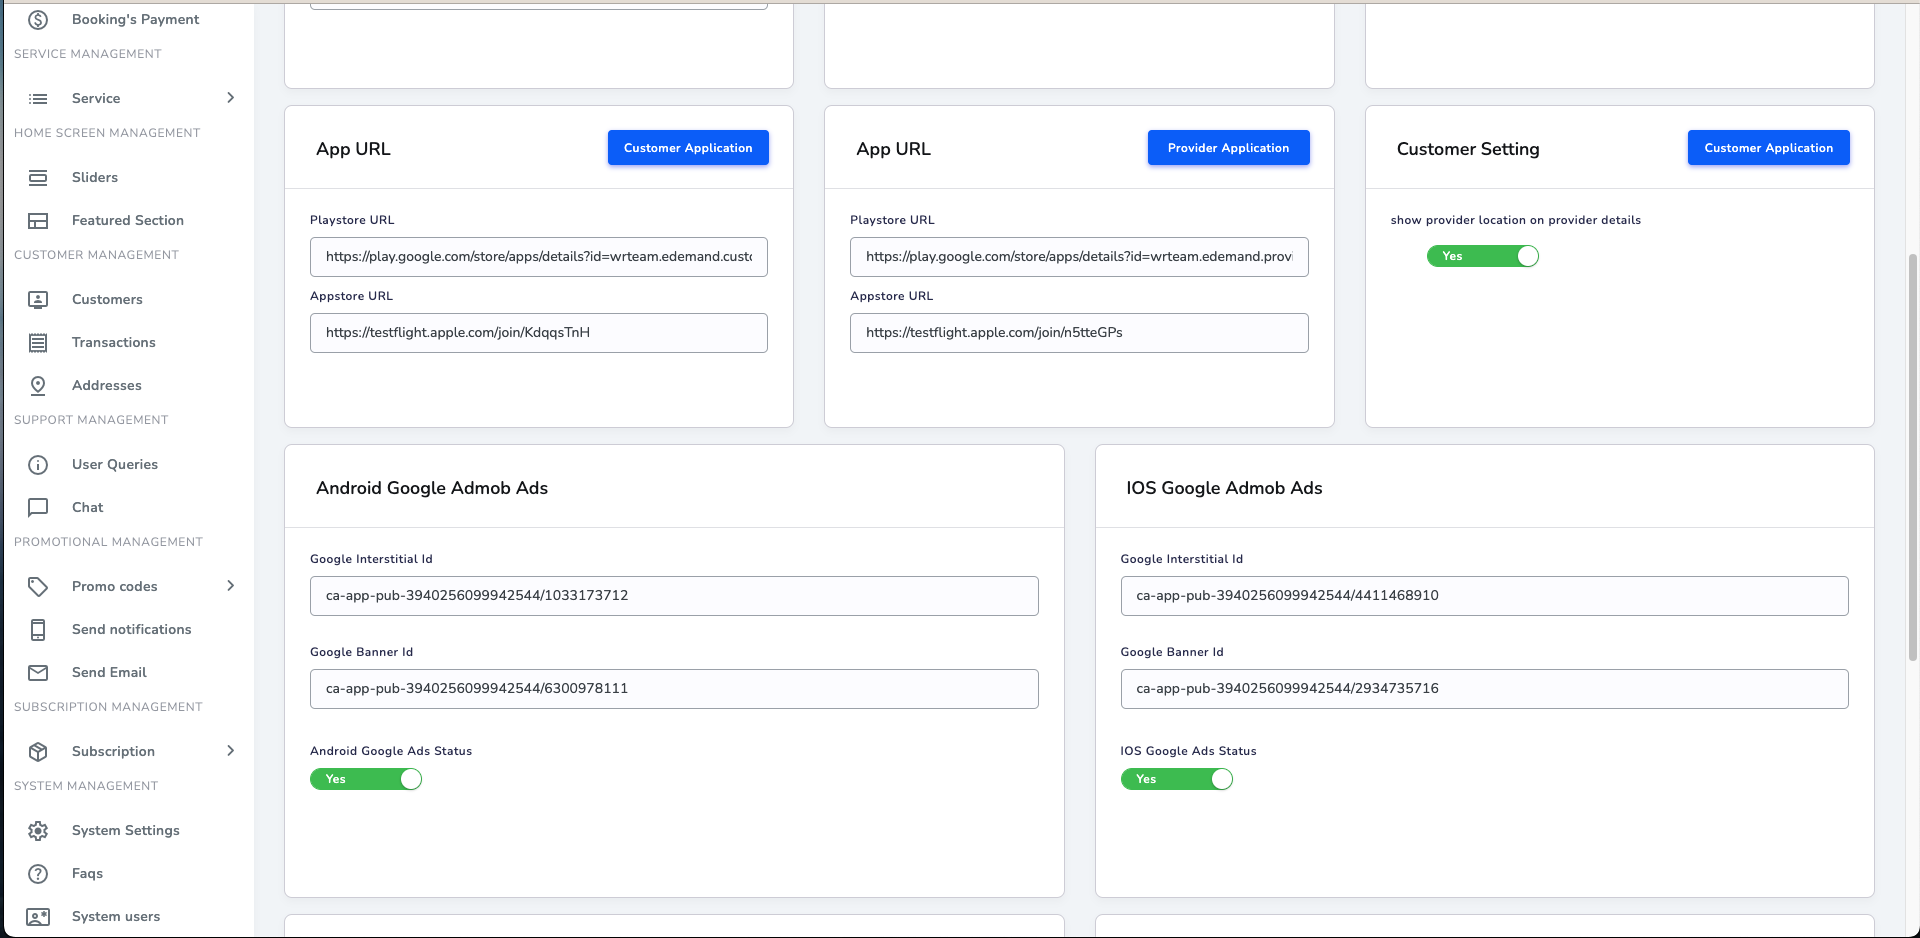Click the Promo codes tag icon

tap(38, 586)
